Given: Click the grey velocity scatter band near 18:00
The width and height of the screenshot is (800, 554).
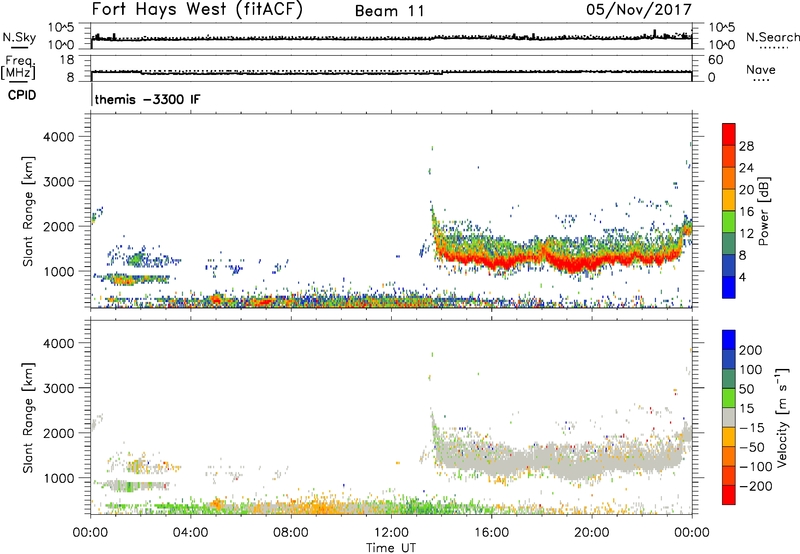Looking at the screenshot, I should 542,459.
